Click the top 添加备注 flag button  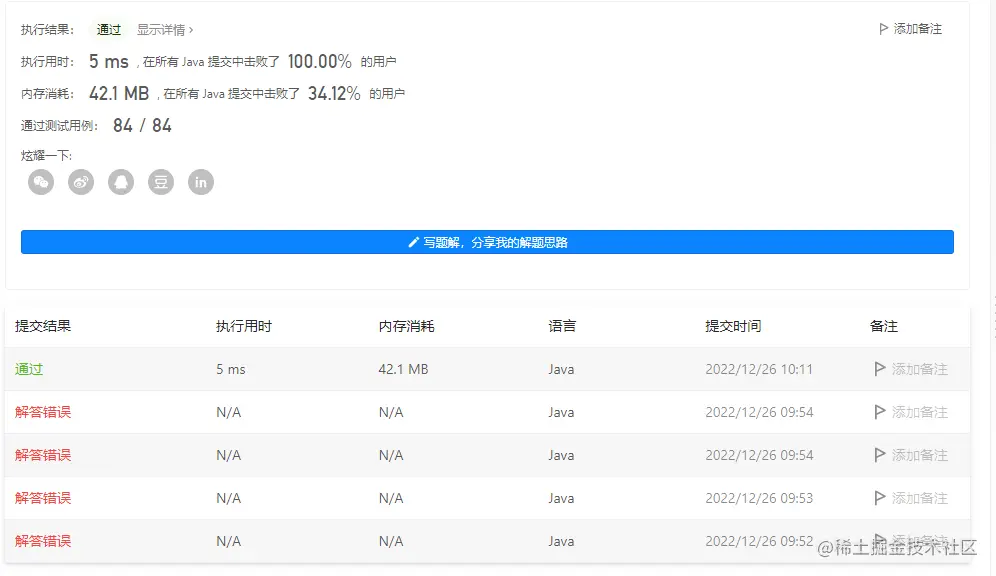point(910,29)
